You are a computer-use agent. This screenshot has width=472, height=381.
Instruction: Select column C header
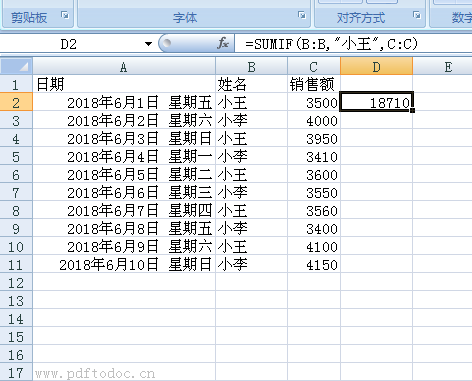pos(314,67)
